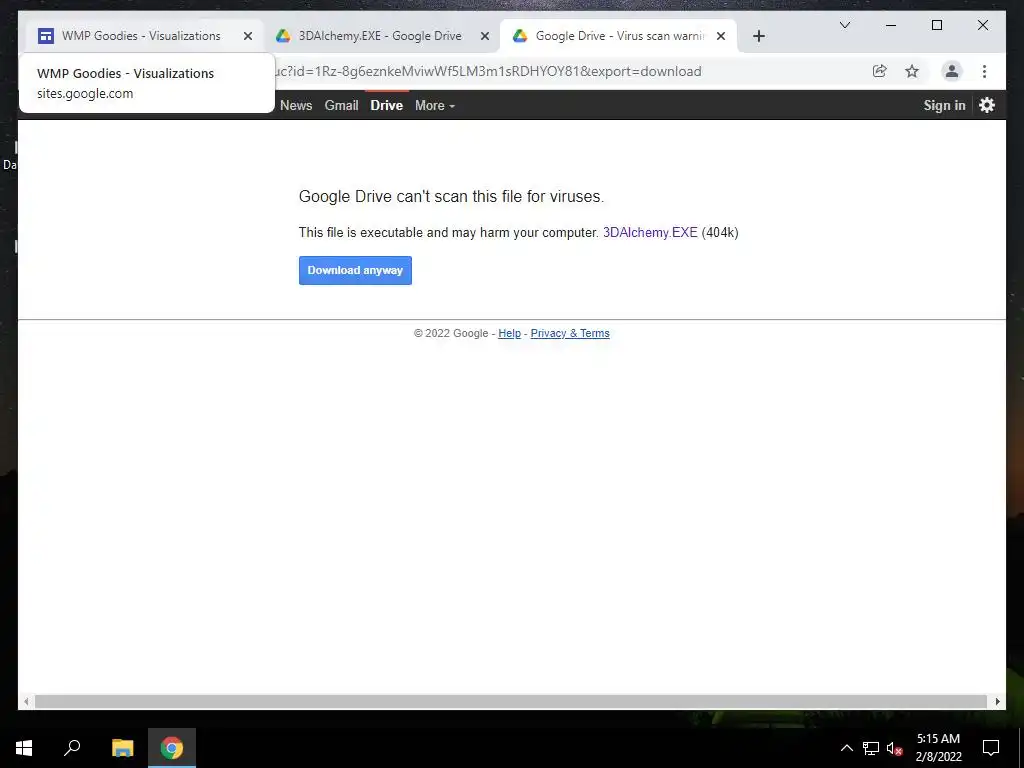Click the share this page icon

pyautogui.click(x=880, y=71)
